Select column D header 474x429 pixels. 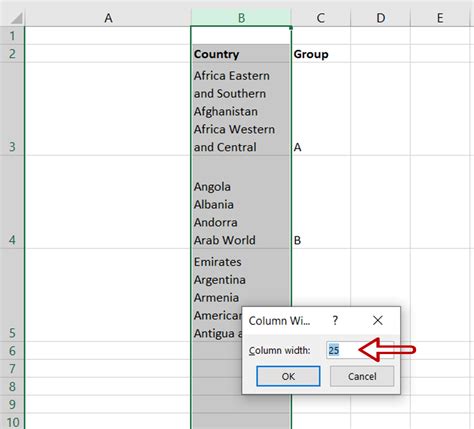point(380,18)
